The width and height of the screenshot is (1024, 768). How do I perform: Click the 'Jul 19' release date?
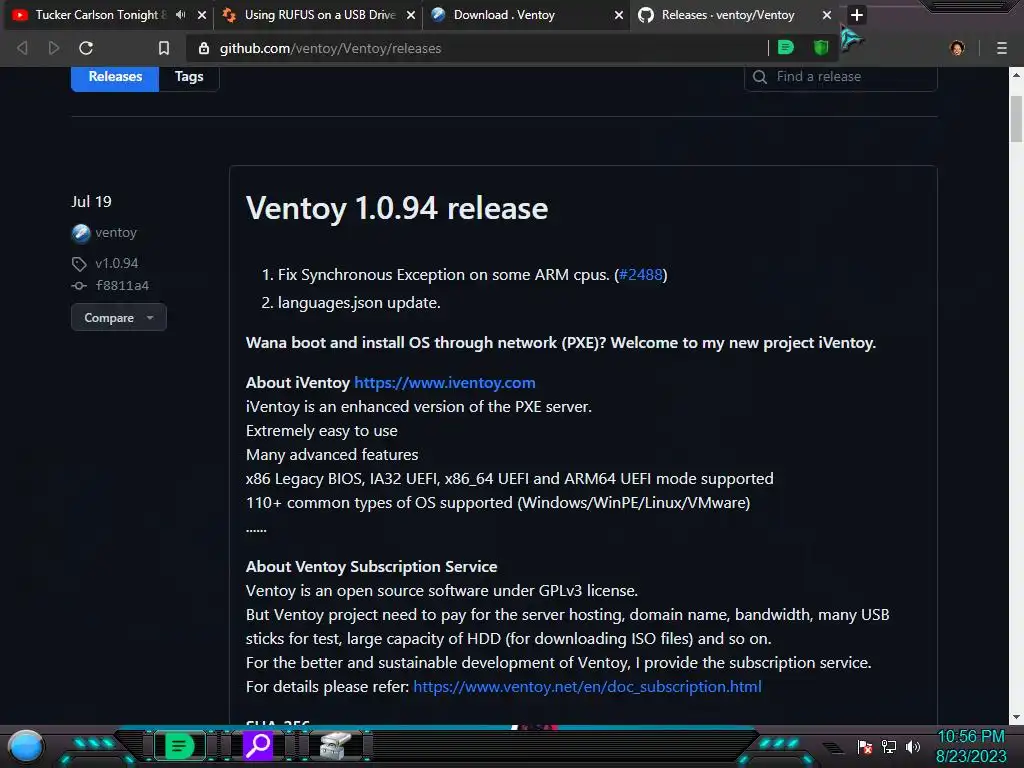pyautogui.click(x=91, y=202)
